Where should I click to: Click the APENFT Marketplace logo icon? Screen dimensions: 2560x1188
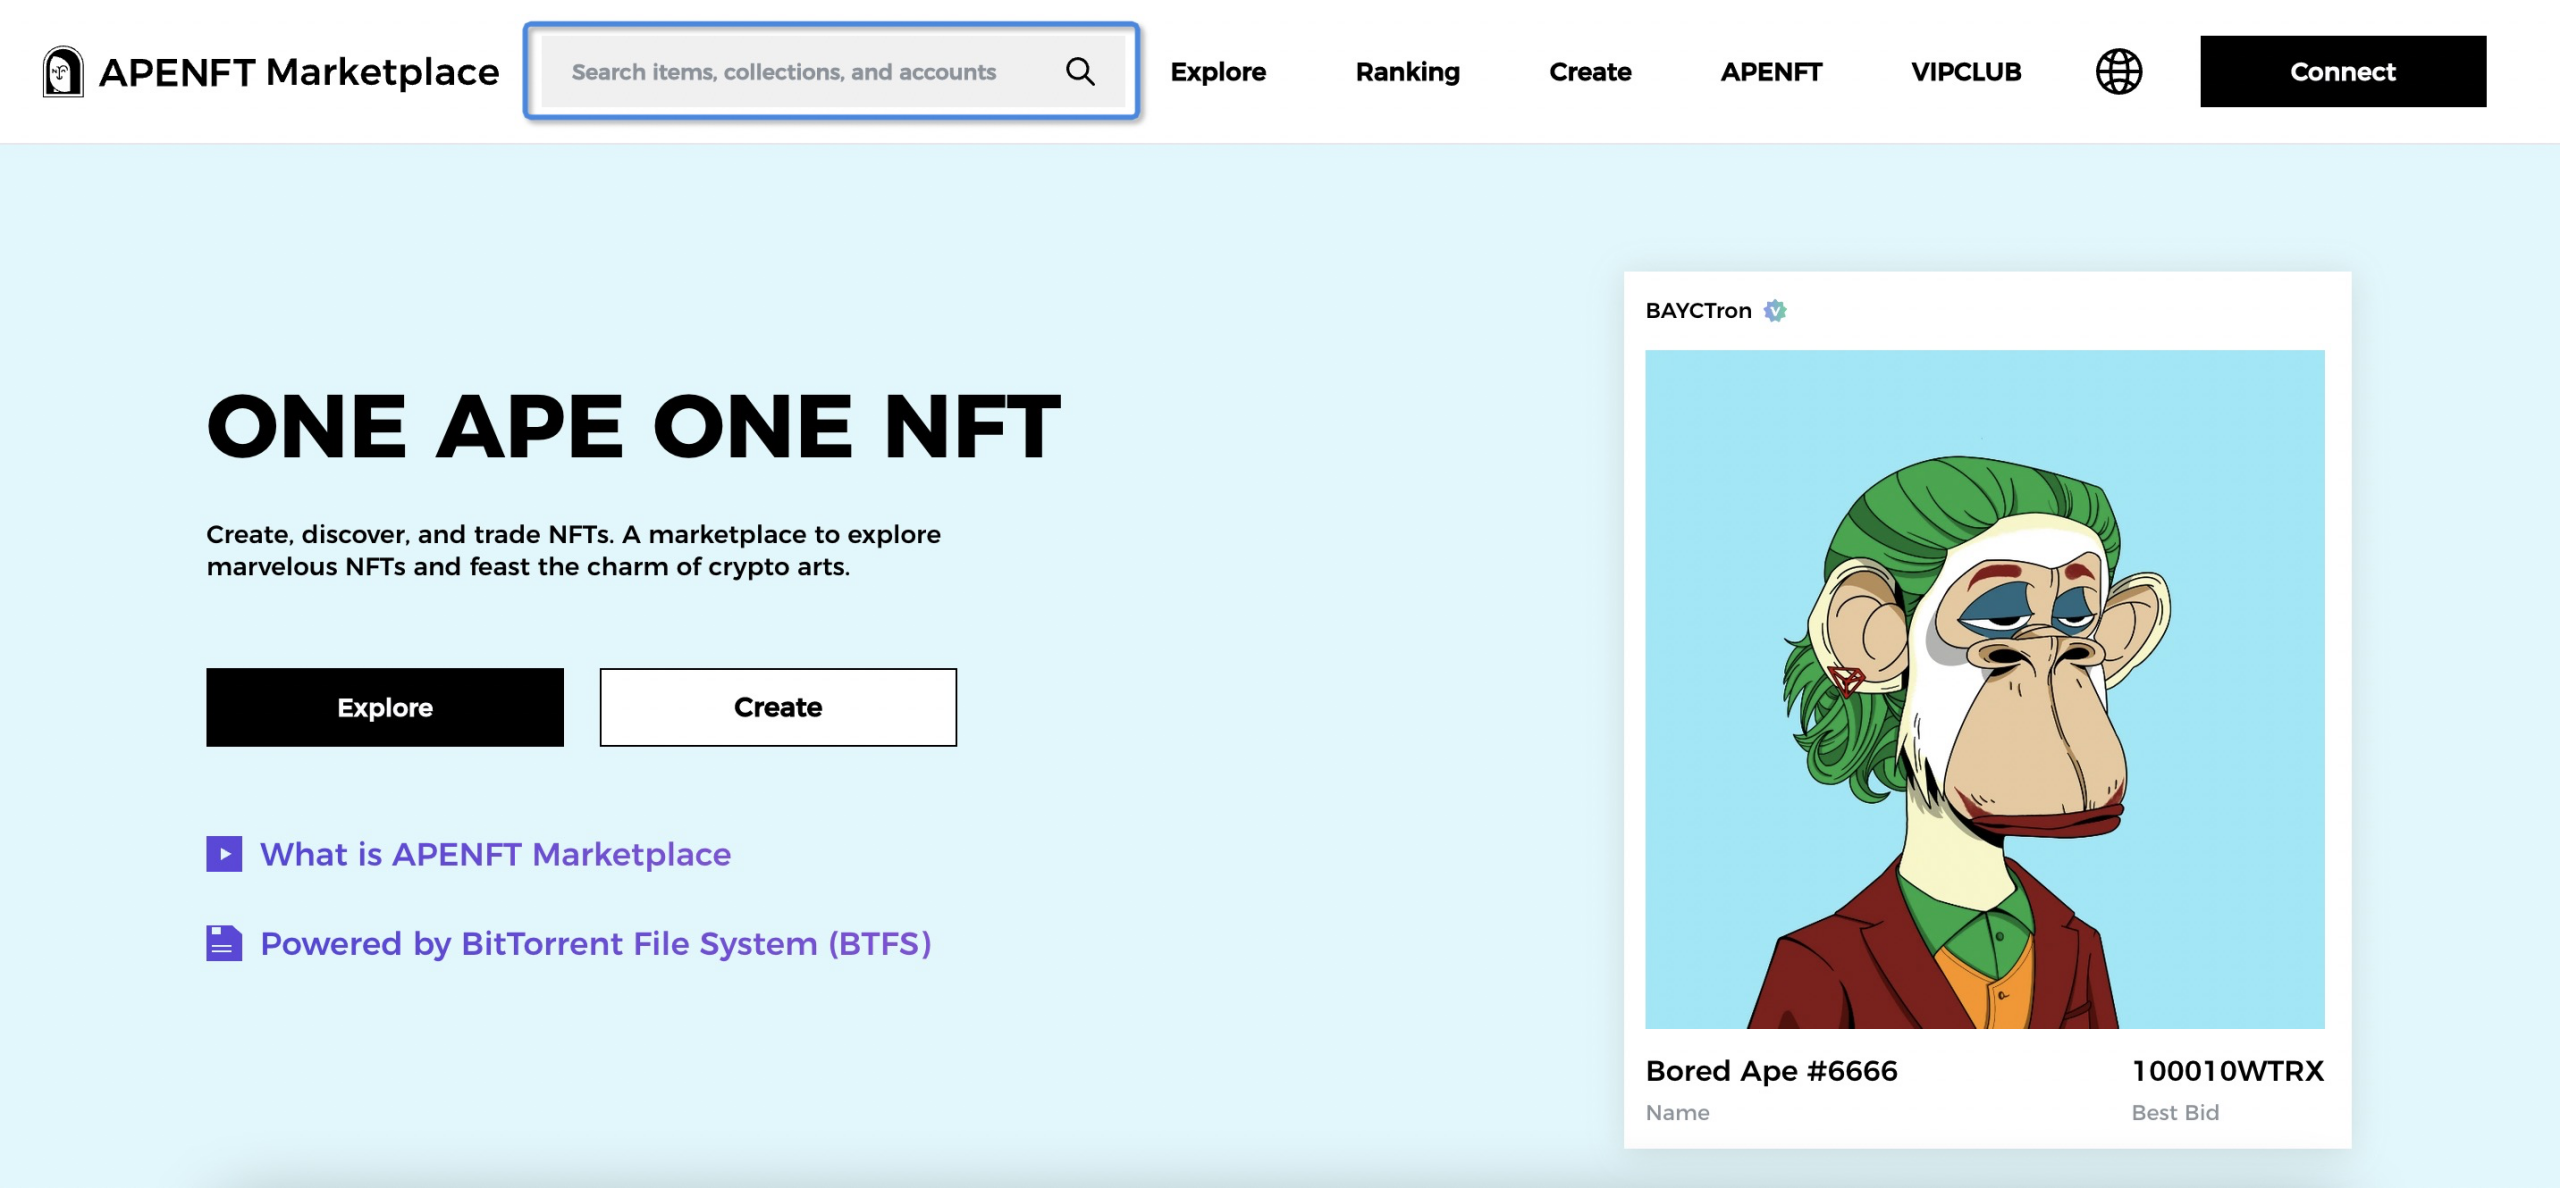point(63,71)
